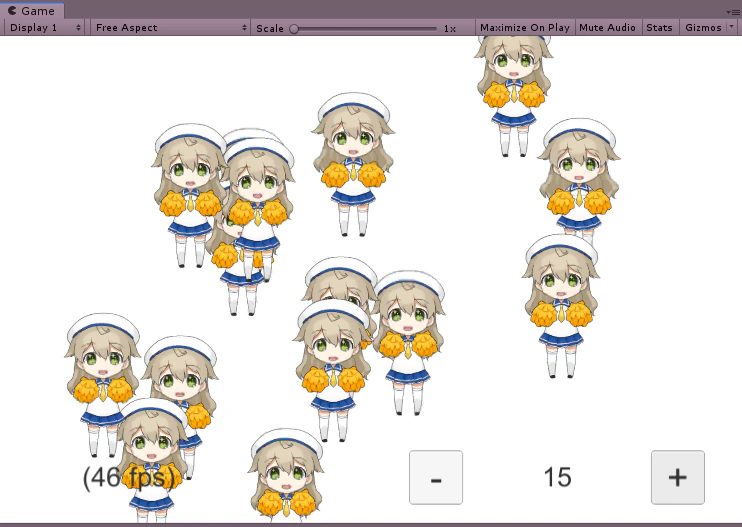This screenshot has height=527, width=742.
Task: Select the Game tab
Action: (x=31, y=10)
